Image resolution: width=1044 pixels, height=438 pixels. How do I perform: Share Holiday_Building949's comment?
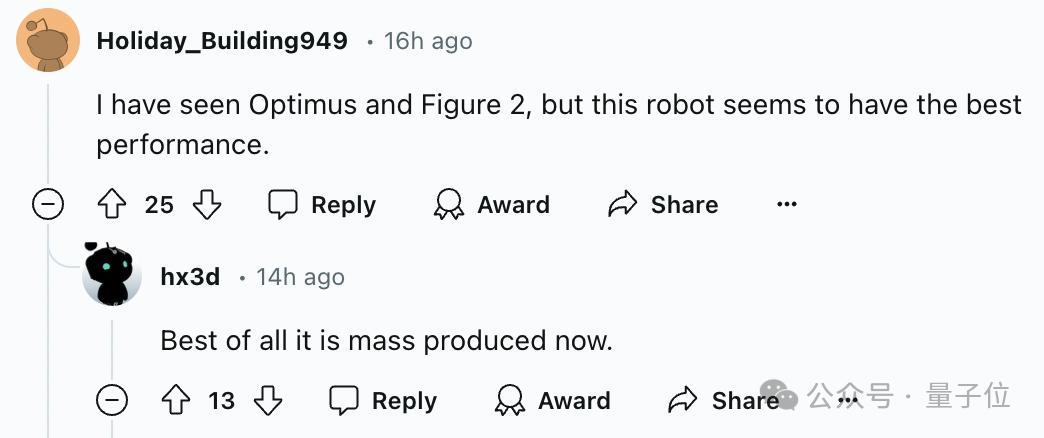coord(663,205)
